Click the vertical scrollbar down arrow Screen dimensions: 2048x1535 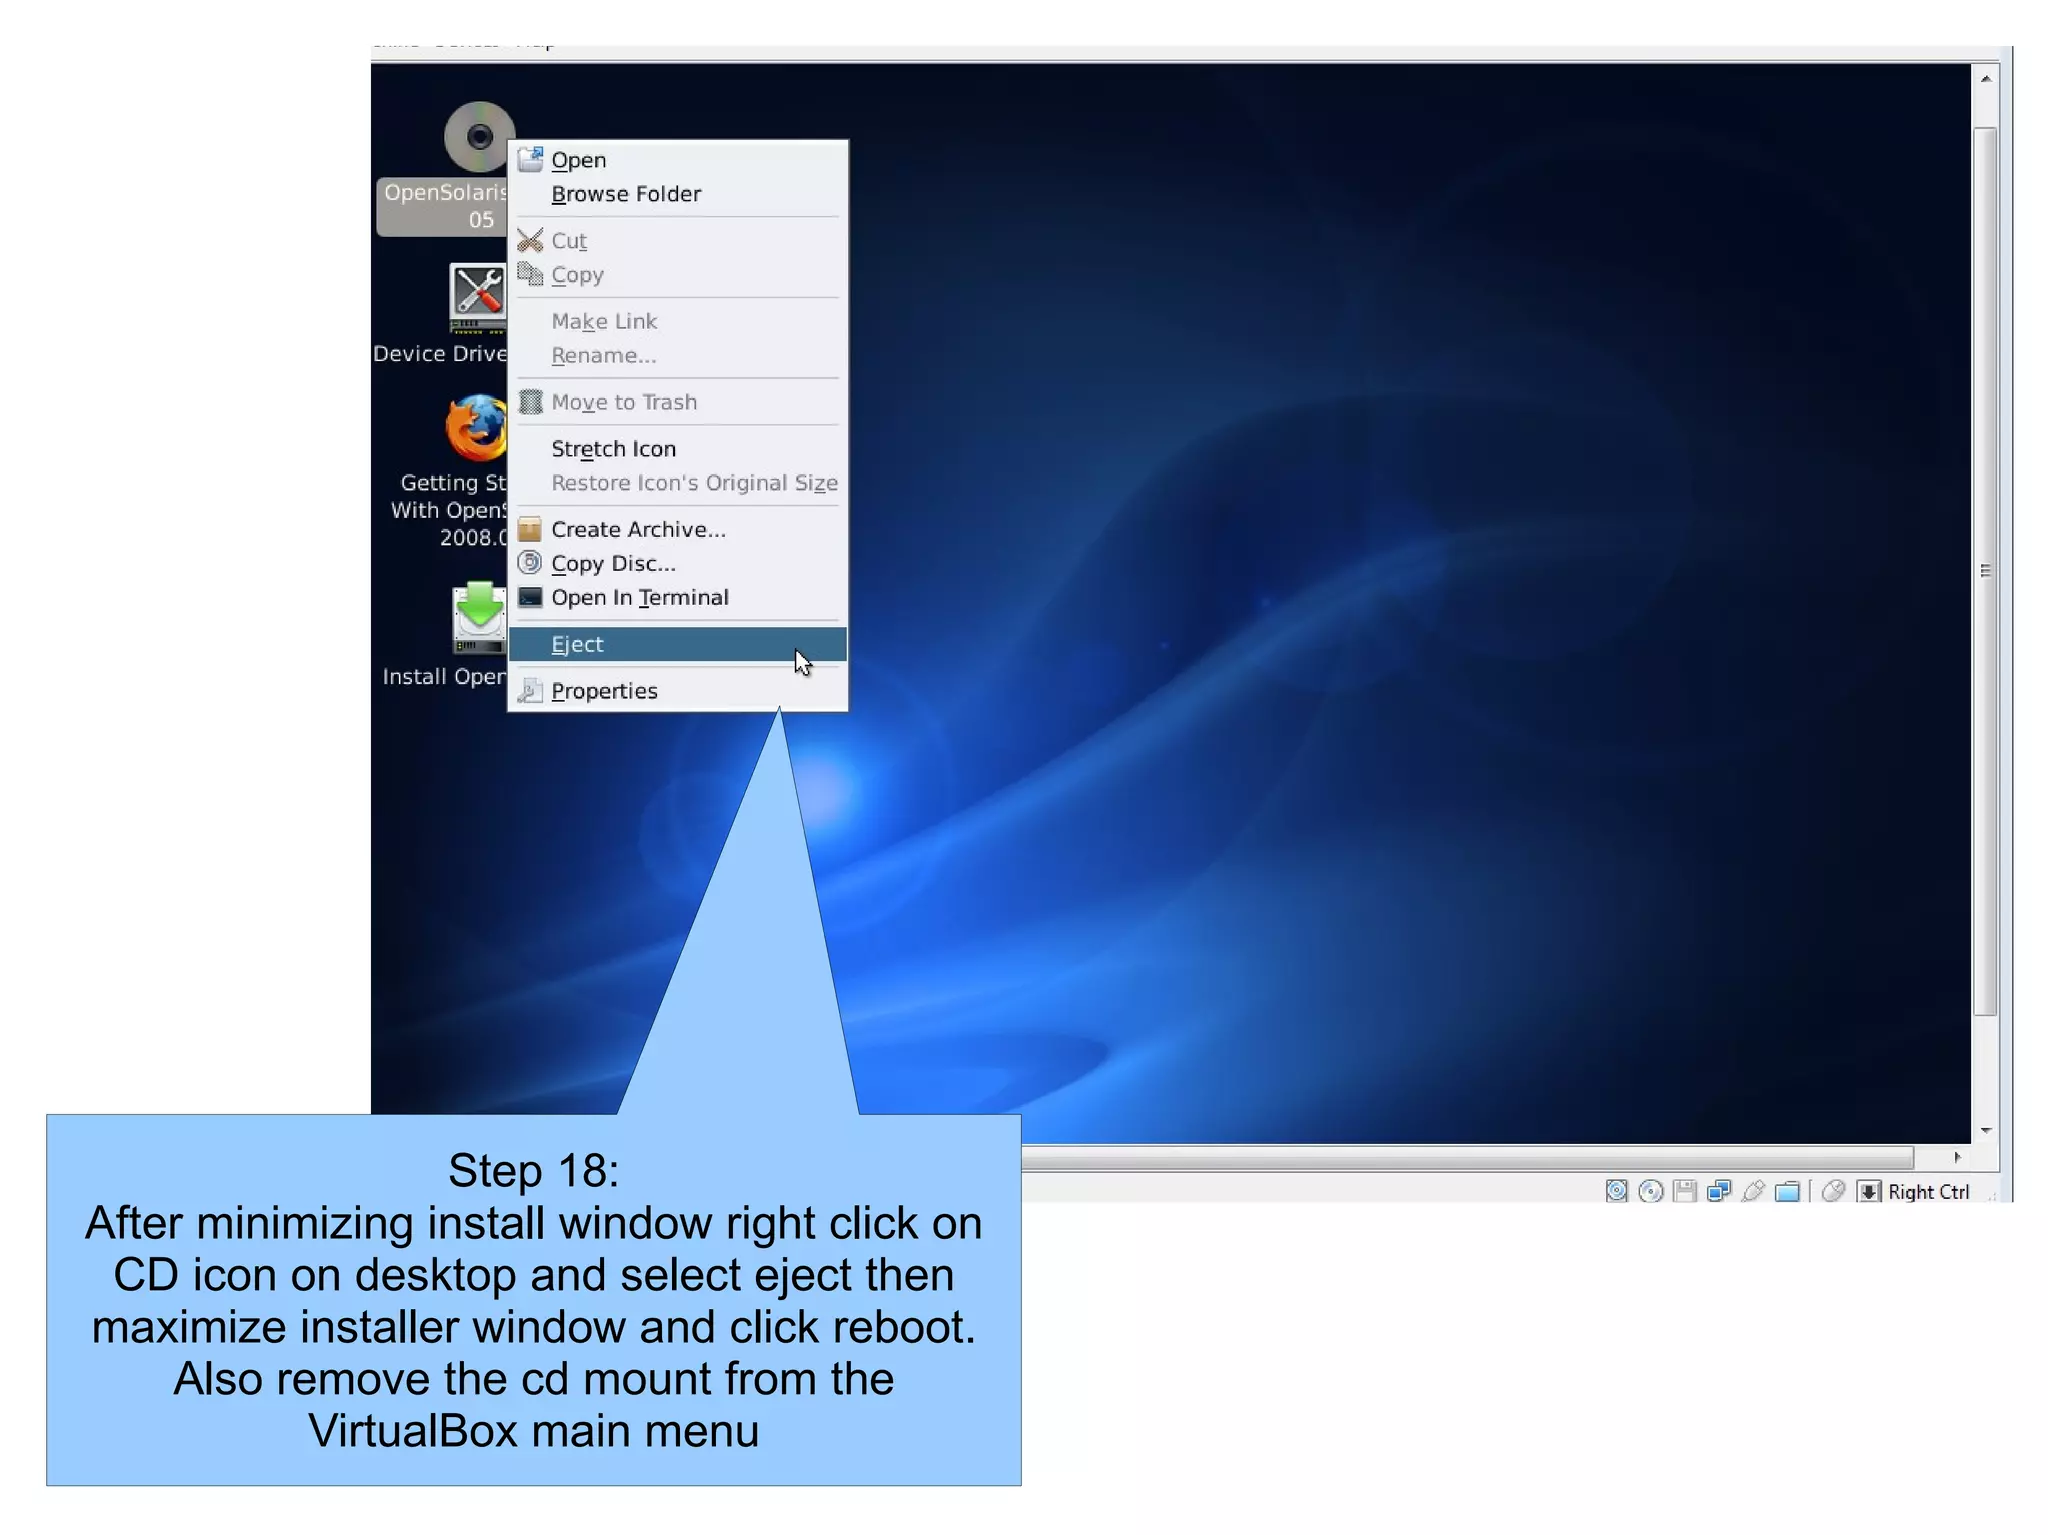[1986, 1131]
